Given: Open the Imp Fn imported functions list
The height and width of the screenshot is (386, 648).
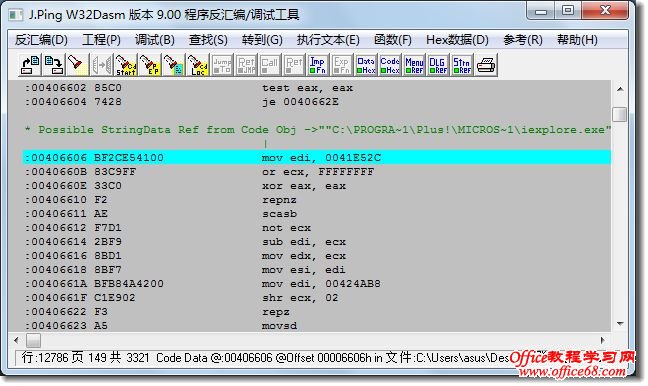Looking at the screenshot, I should pyautogui.click(x=318, y=65).
